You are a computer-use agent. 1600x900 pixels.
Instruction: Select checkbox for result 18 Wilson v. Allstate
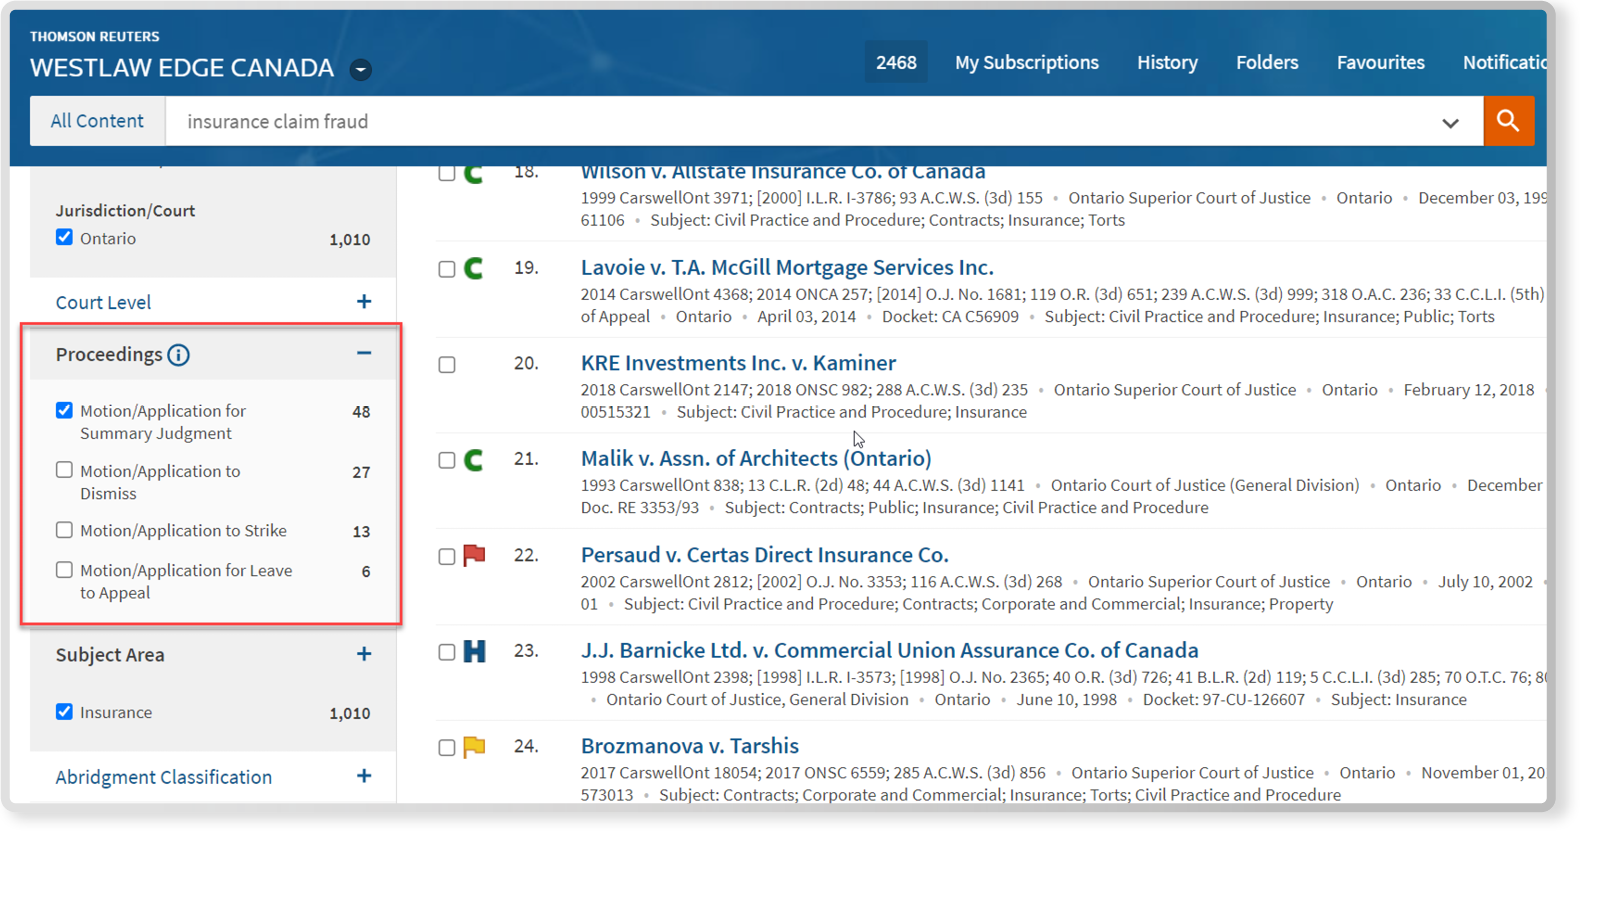[447, 173]
